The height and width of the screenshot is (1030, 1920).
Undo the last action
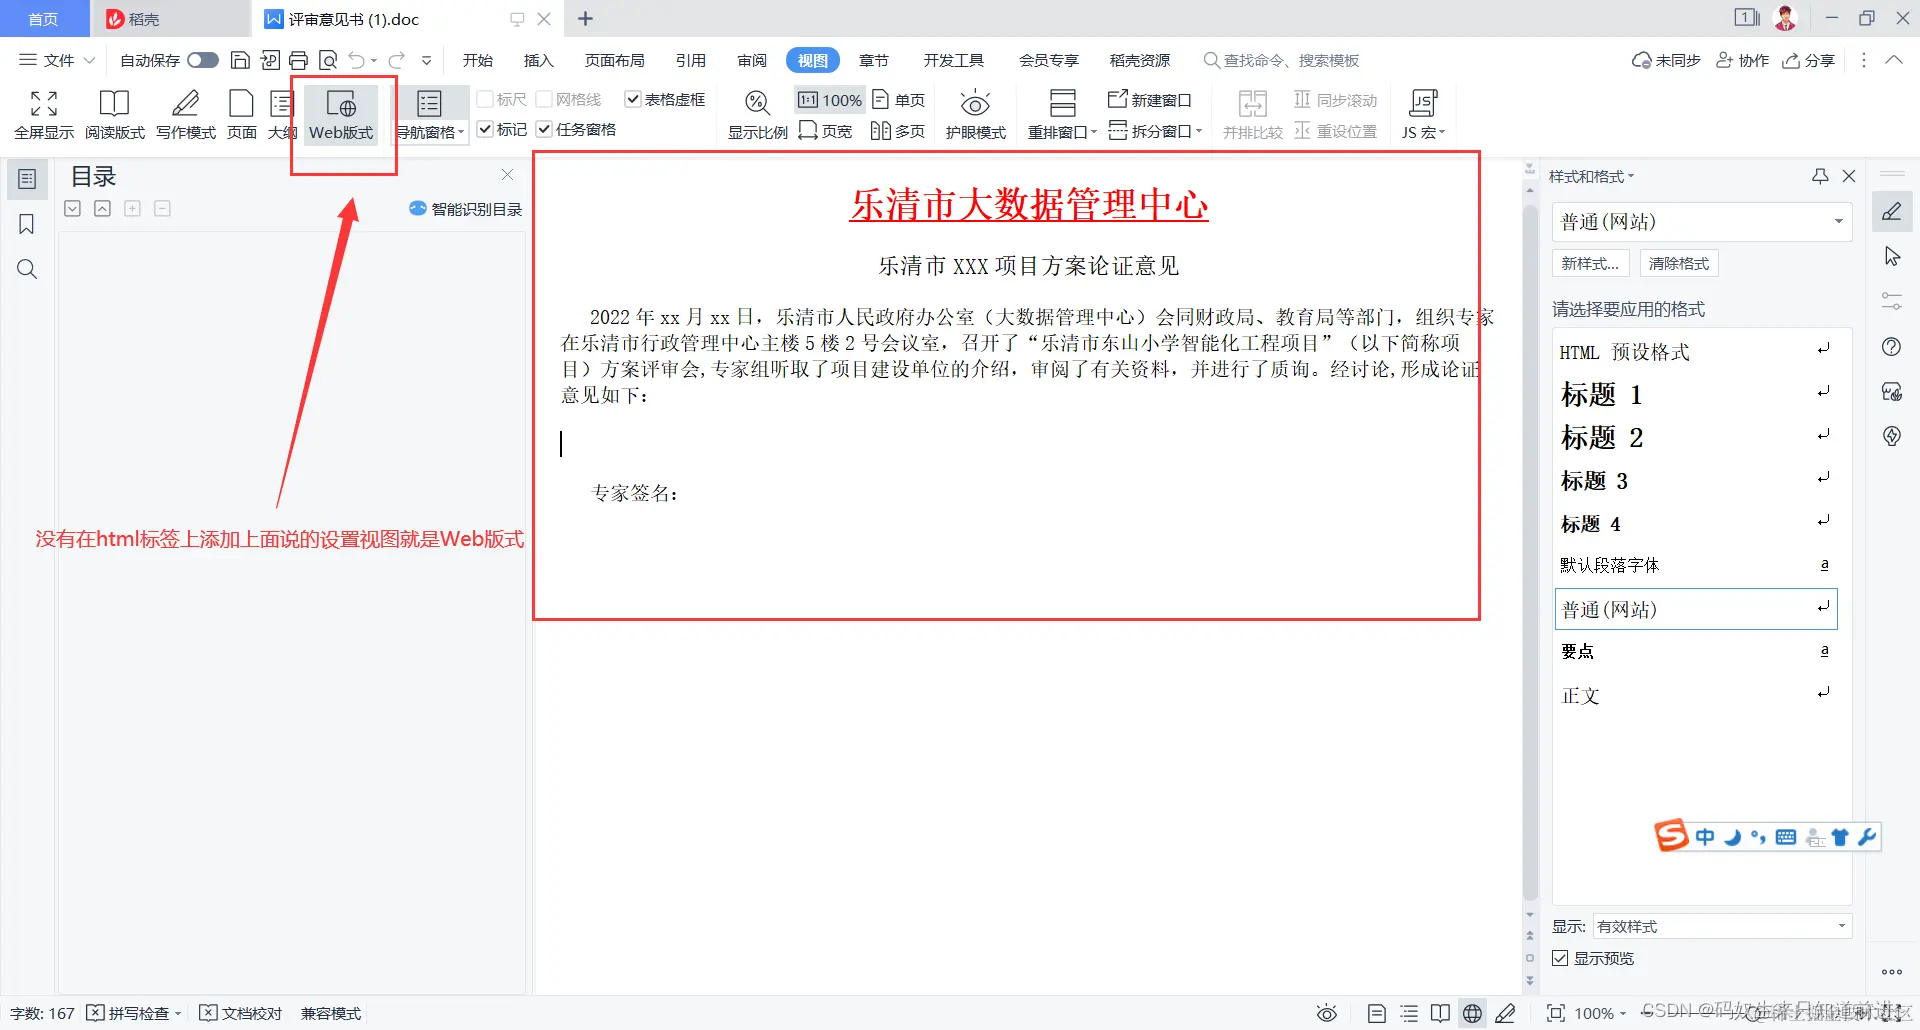tap(356, 60)
